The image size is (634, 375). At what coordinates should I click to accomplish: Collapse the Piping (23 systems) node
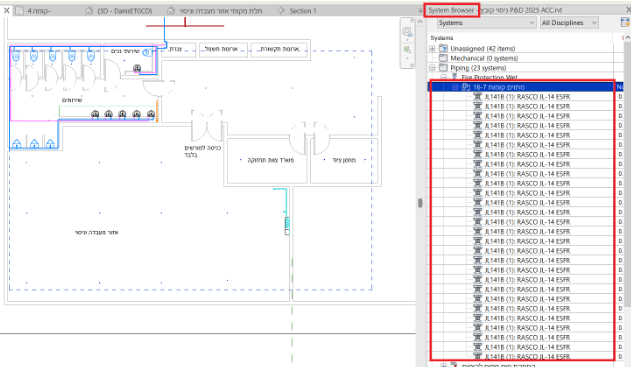coord(432,68)
